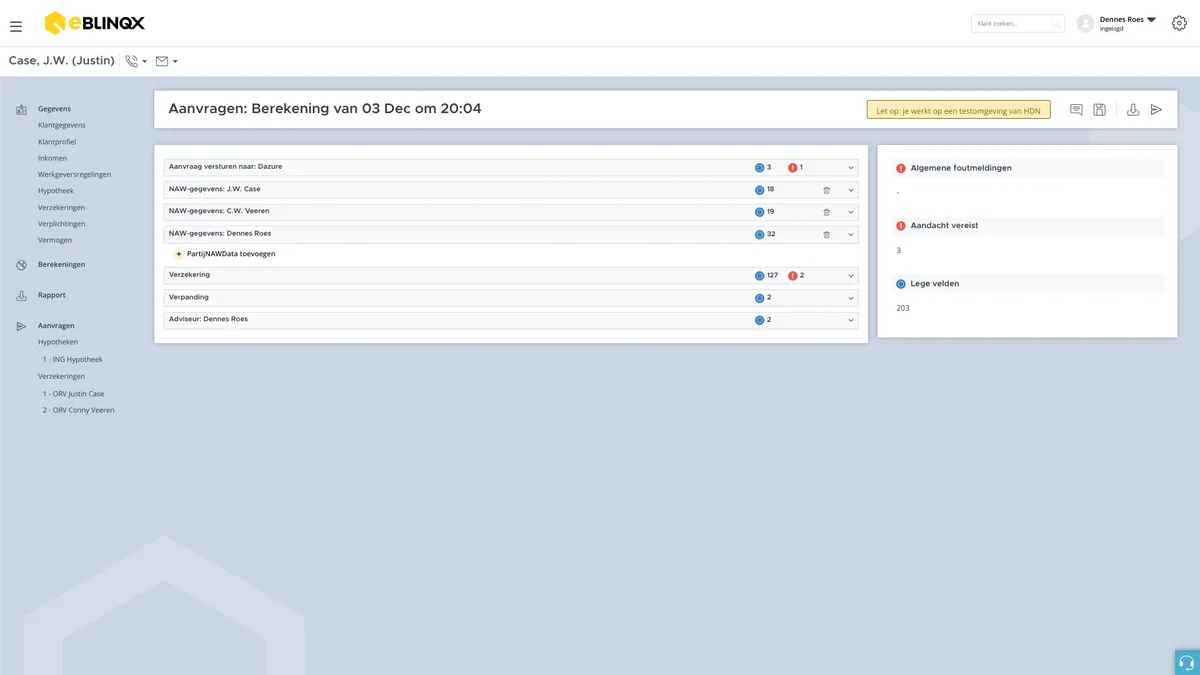The width and height of the screenshot is (1200, 675).
Task: Open the hamburger navigation menu
Action: [16, 26]
